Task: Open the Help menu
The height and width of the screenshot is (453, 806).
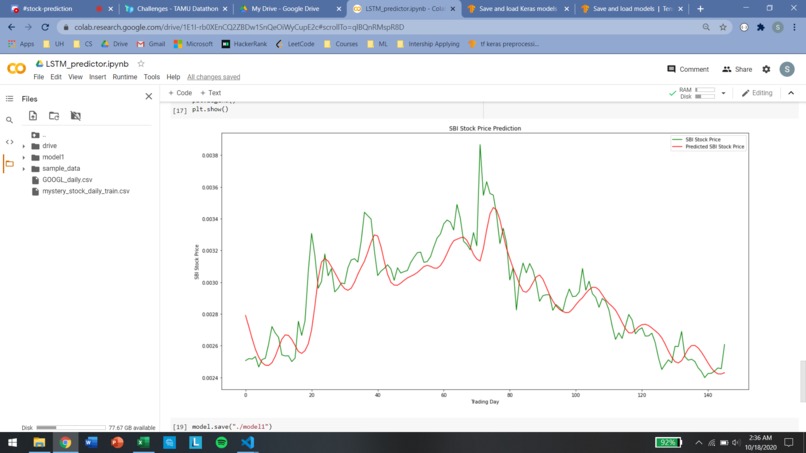Action: click(x=173, y=77)
